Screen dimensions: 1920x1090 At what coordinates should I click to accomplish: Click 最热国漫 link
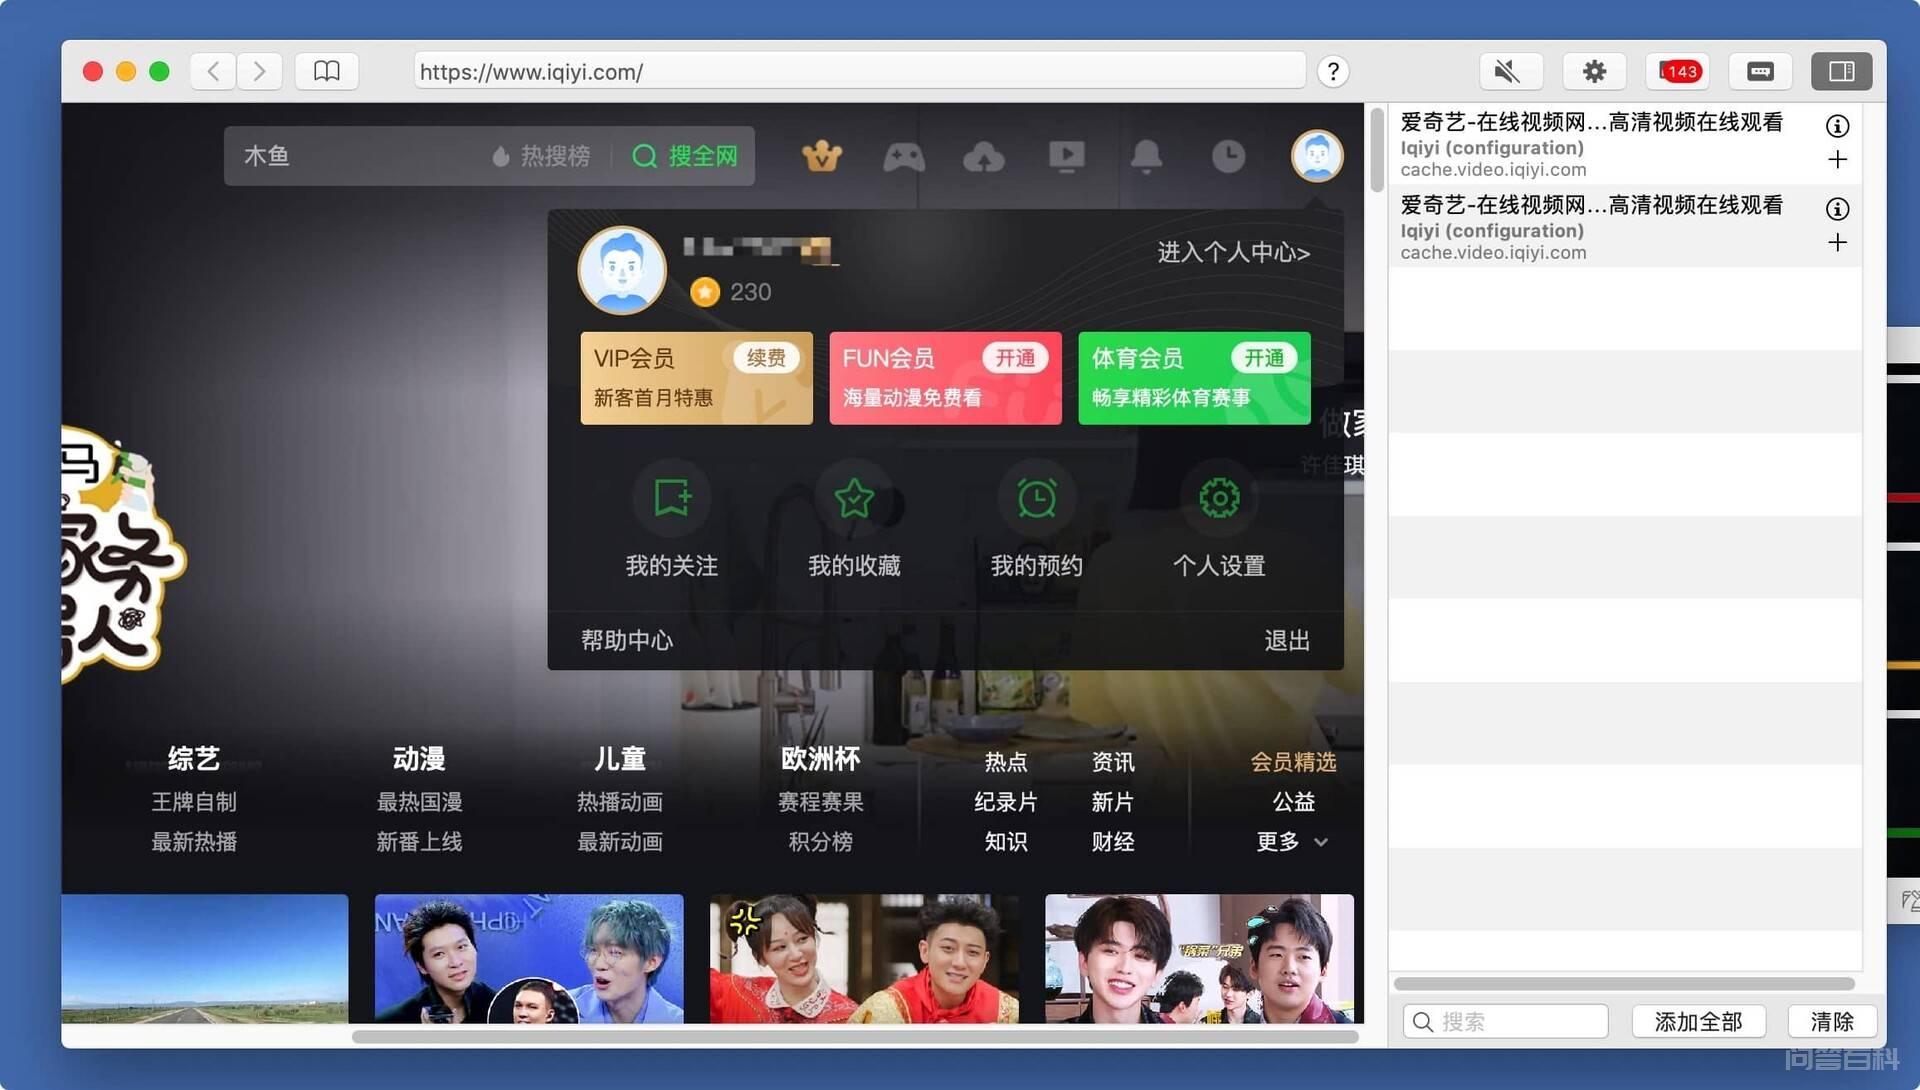click(418, 802)
